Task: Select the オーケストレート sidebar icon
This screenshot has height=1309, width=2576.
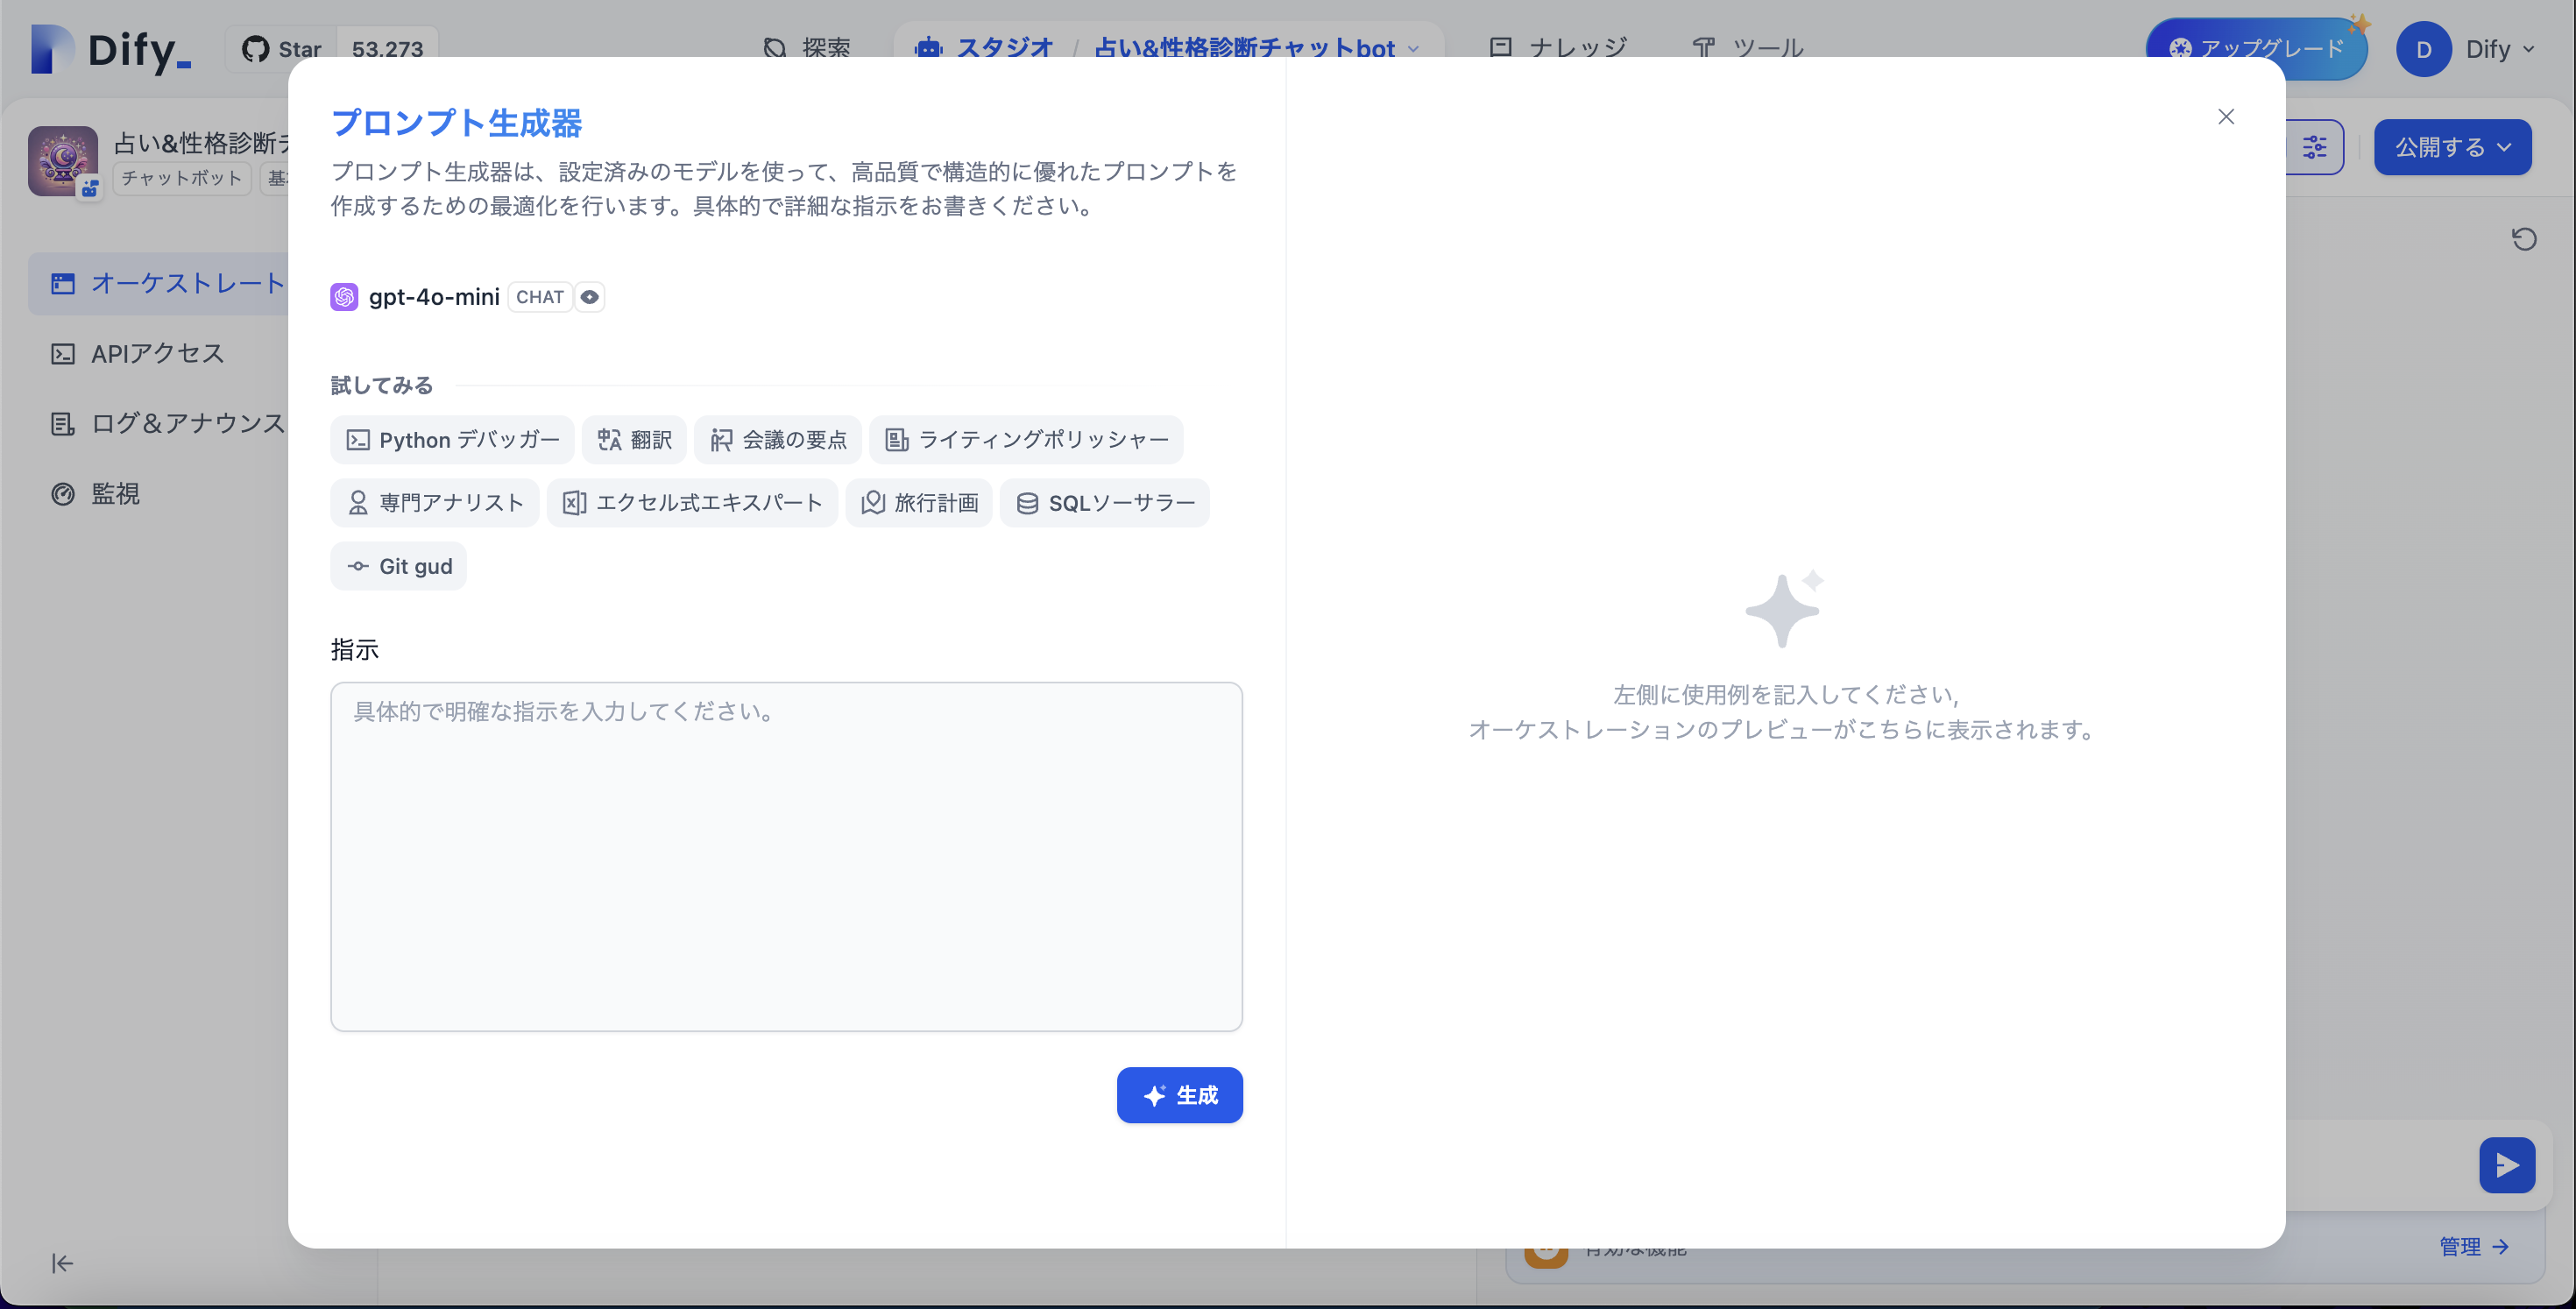Action: [62, 284]
